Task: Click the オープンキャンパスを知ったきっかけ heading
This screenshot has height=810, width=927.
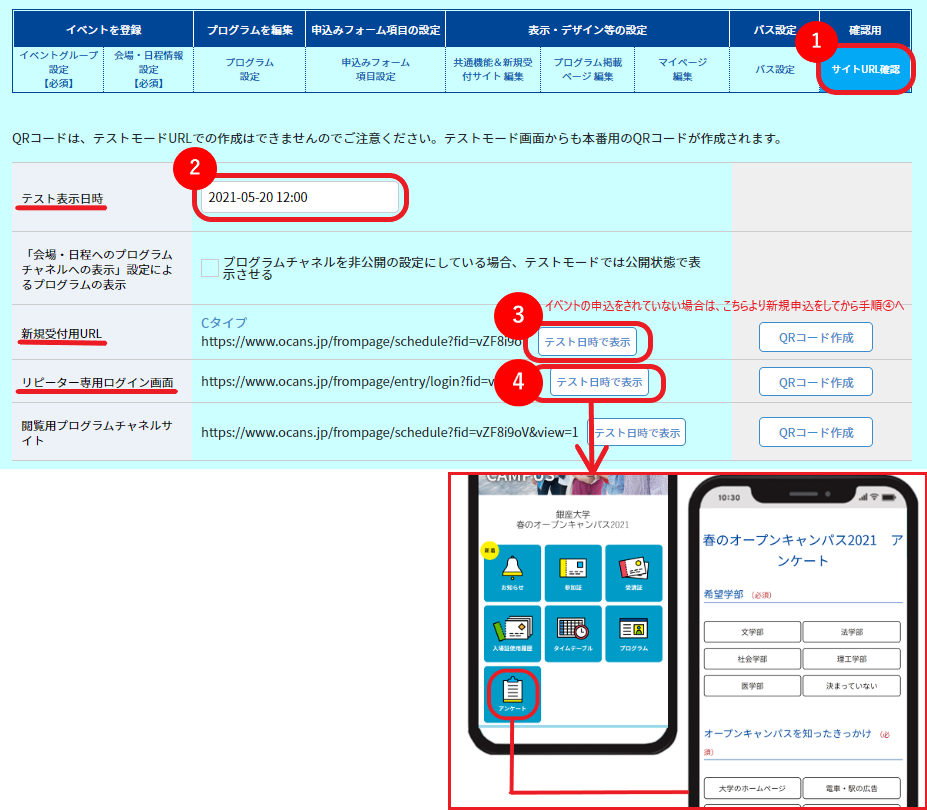Action: (787, 733)
